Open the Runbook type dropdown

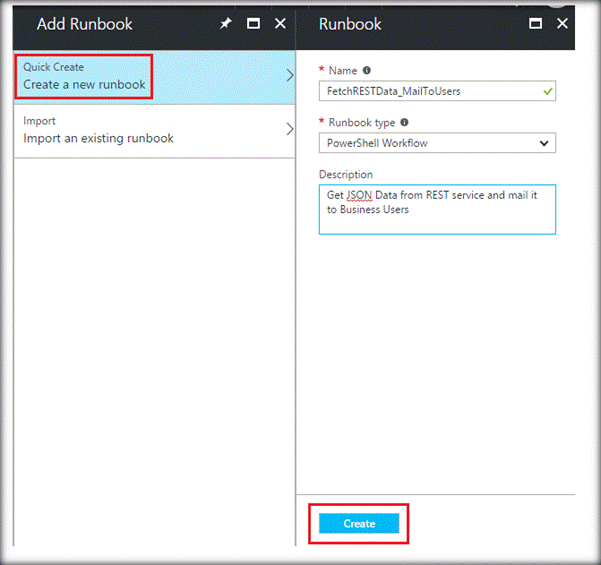tap(437, 143)
